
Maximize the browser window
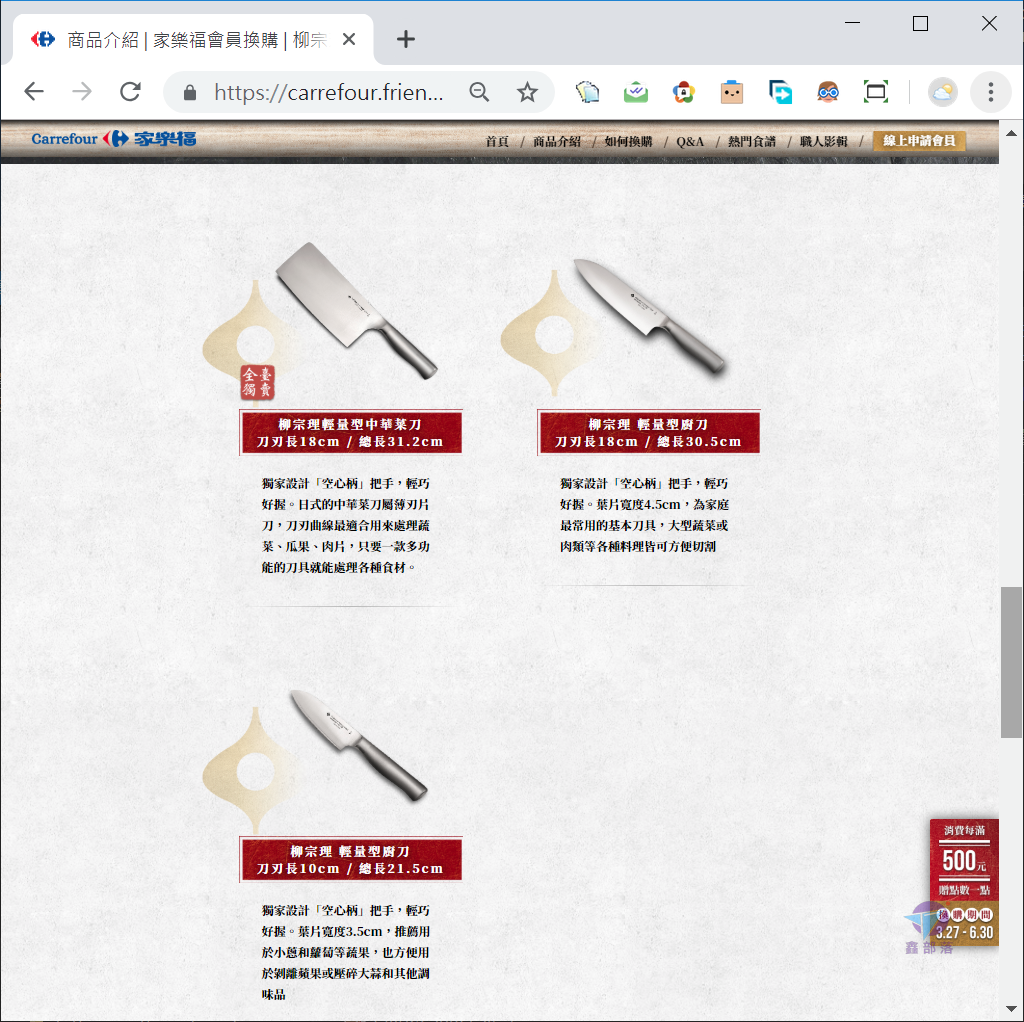click(920, 24)
